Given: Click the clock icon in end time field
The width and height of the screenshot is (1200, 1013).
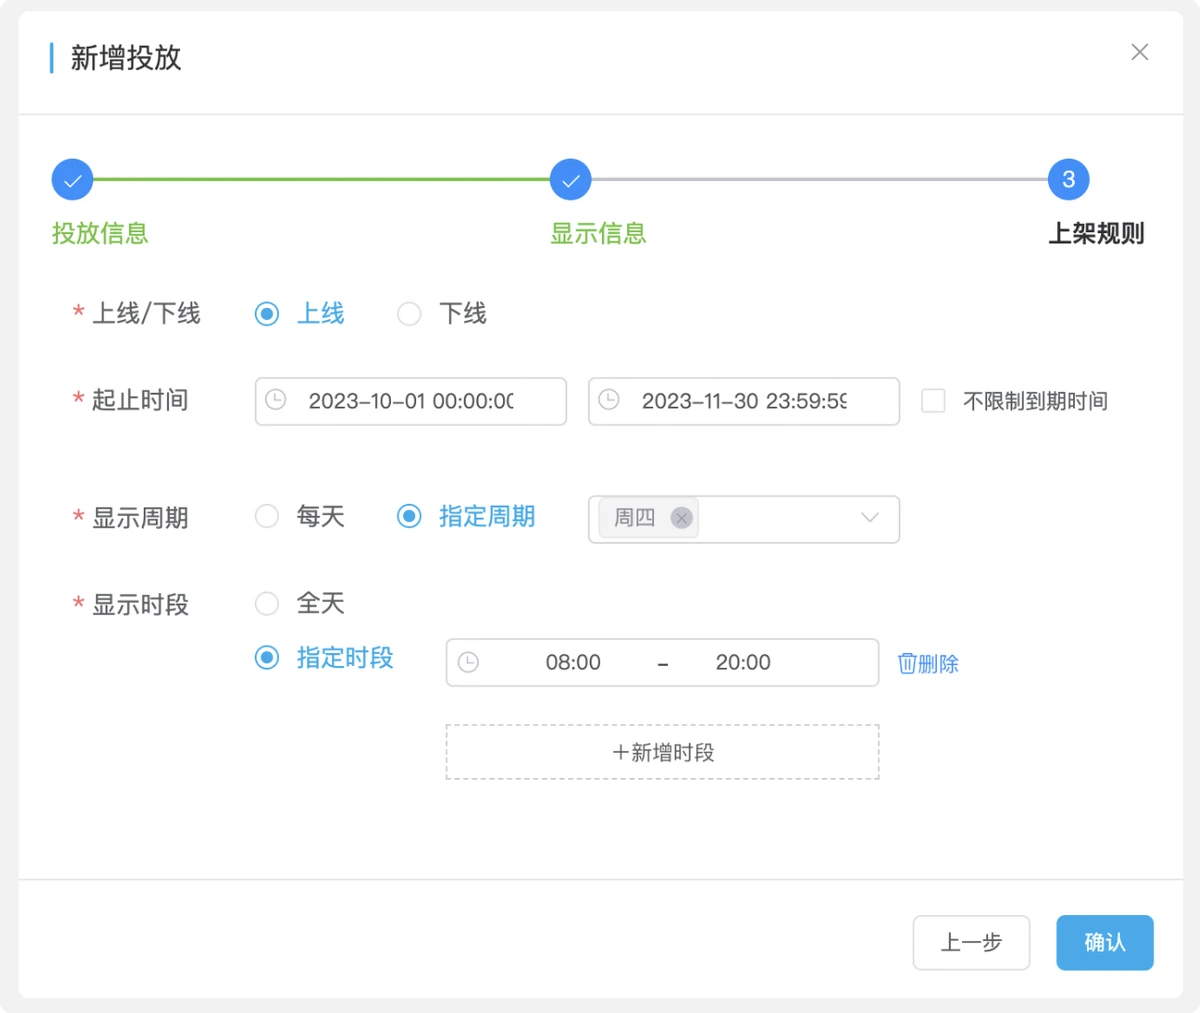Looking at the screenshot, I should click(609, 400).
